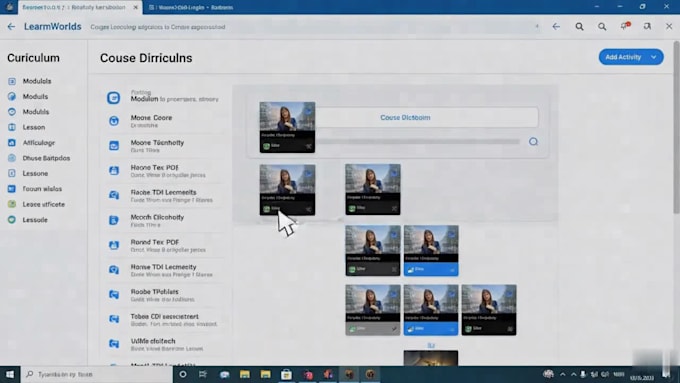
Task: Click the Raobe TDI Lecmeelts row icon
Action: pos(114,195)
